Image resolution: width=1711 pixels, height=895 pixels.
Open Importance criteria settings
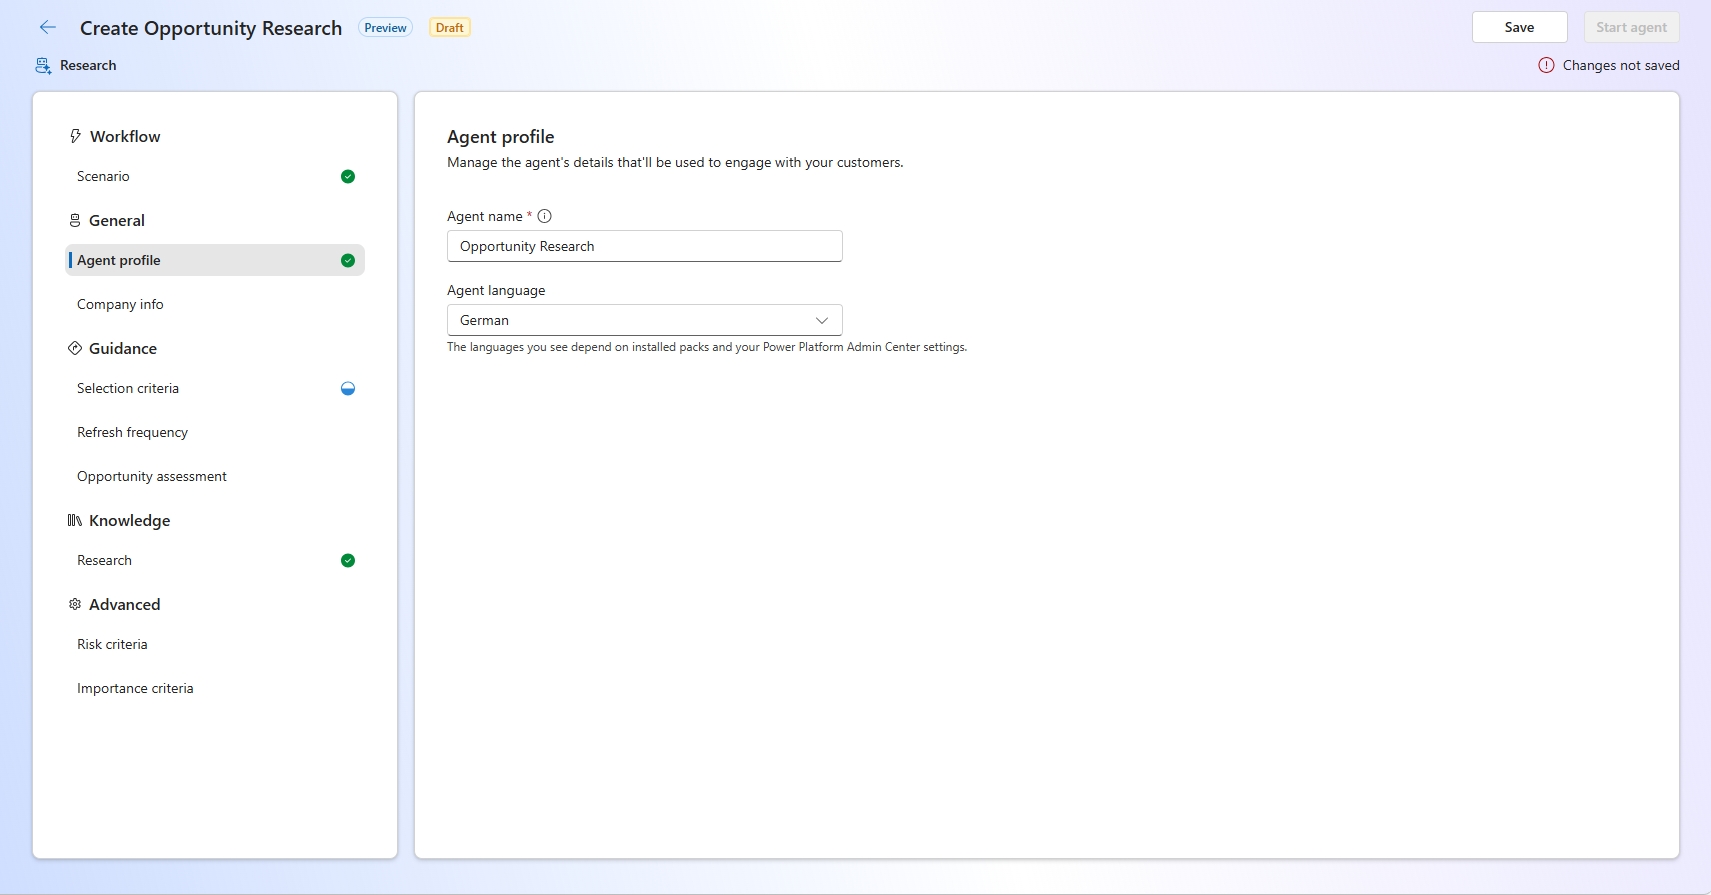[x=215, y=688]
